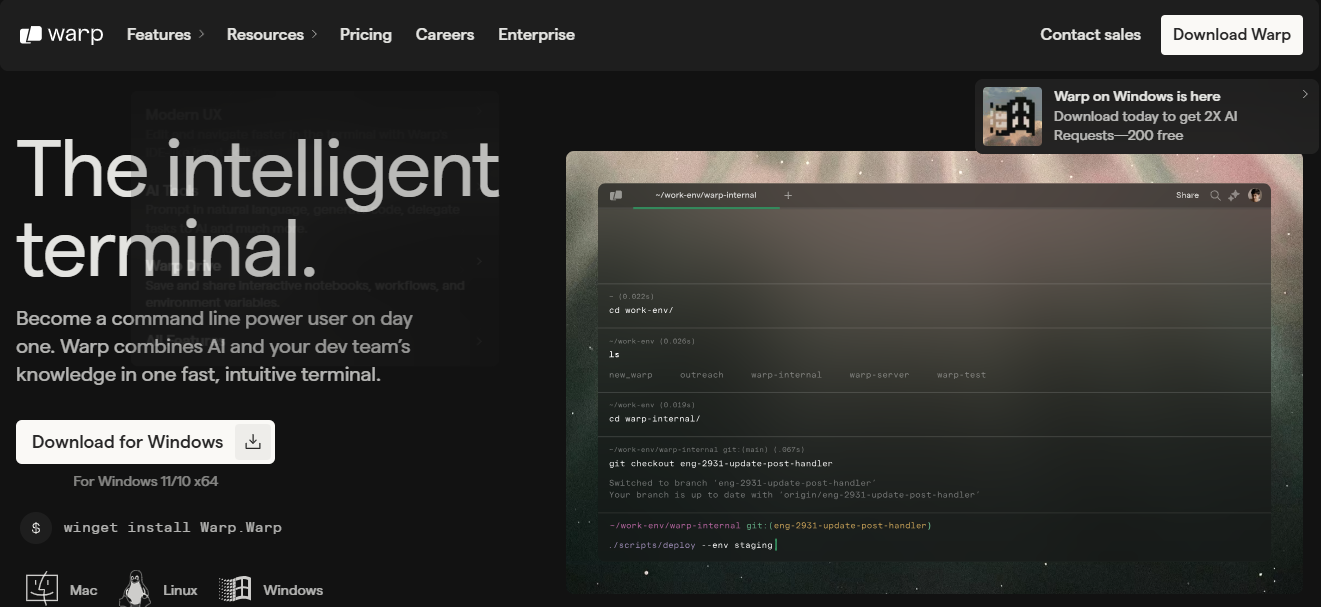Click the 'Your branch is up to date' line
Screen dimensions: 1321x607
(794, 494)
